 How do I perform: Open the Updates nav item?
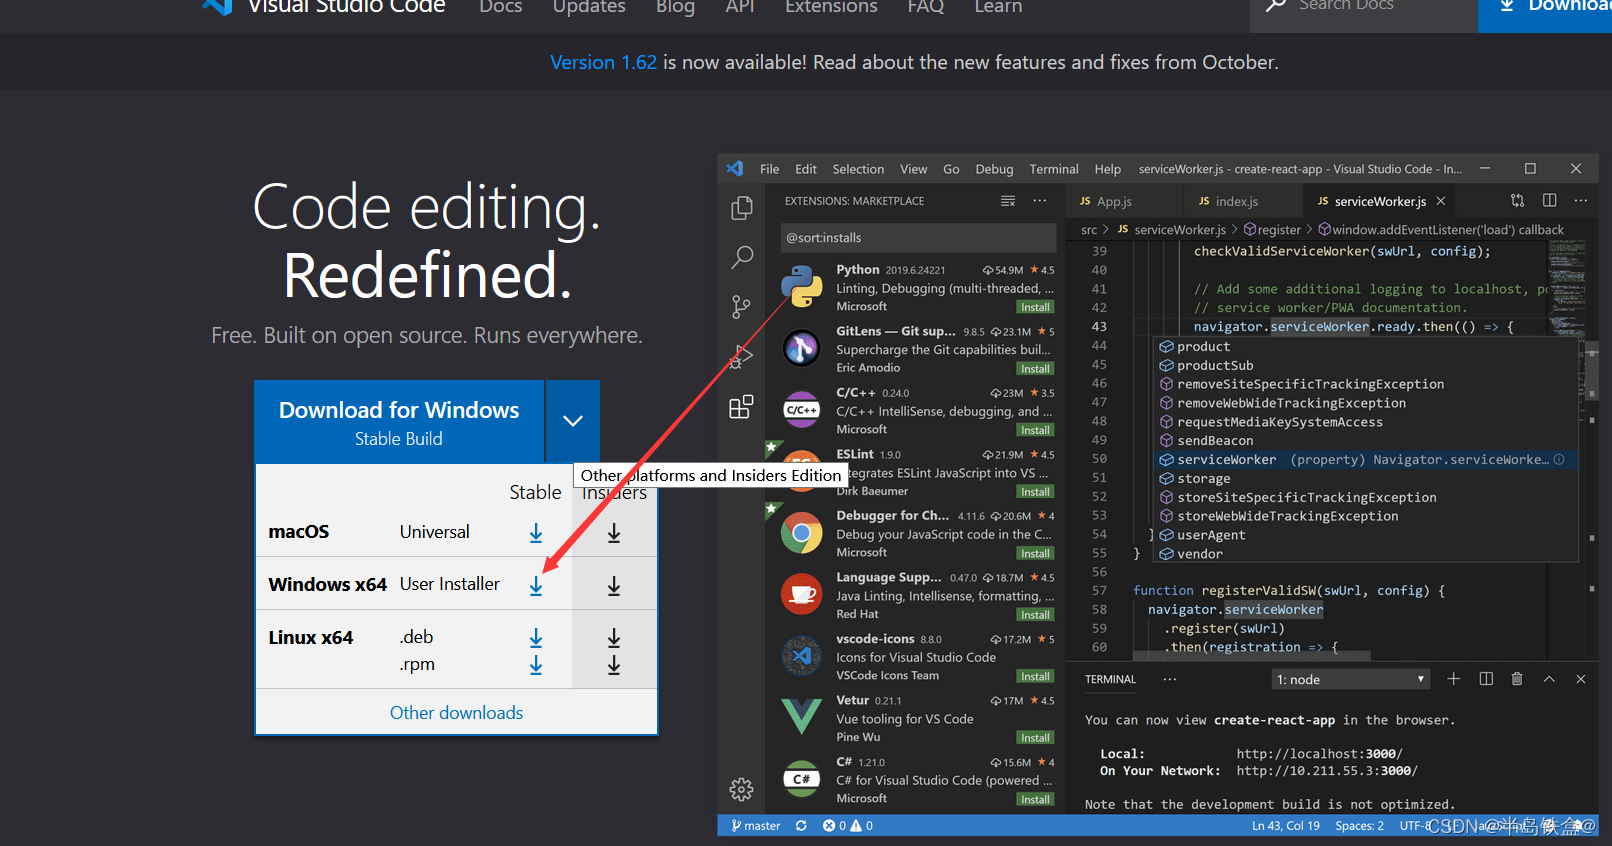[x=589, y=7]
